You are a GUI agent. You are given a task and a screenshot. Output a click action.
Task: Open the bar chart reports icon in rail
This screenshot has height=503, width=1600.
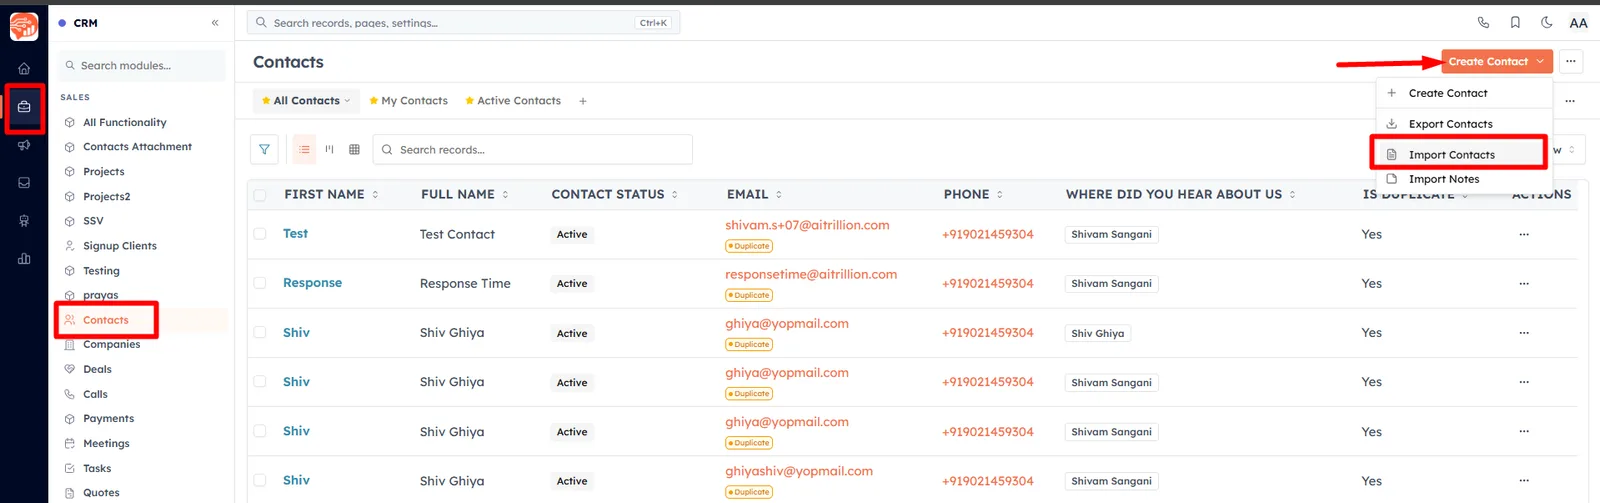[x=24, y=259]
